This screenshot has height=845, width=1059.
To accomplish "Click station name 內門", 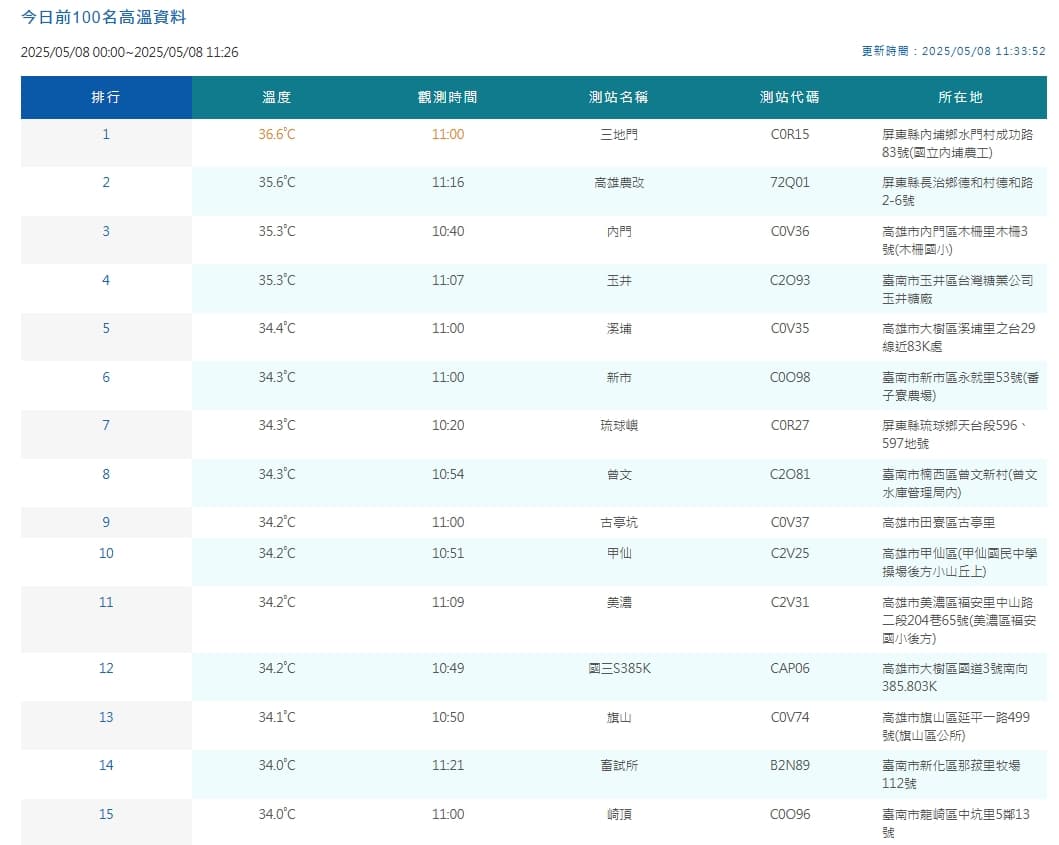I will [619, 232].
